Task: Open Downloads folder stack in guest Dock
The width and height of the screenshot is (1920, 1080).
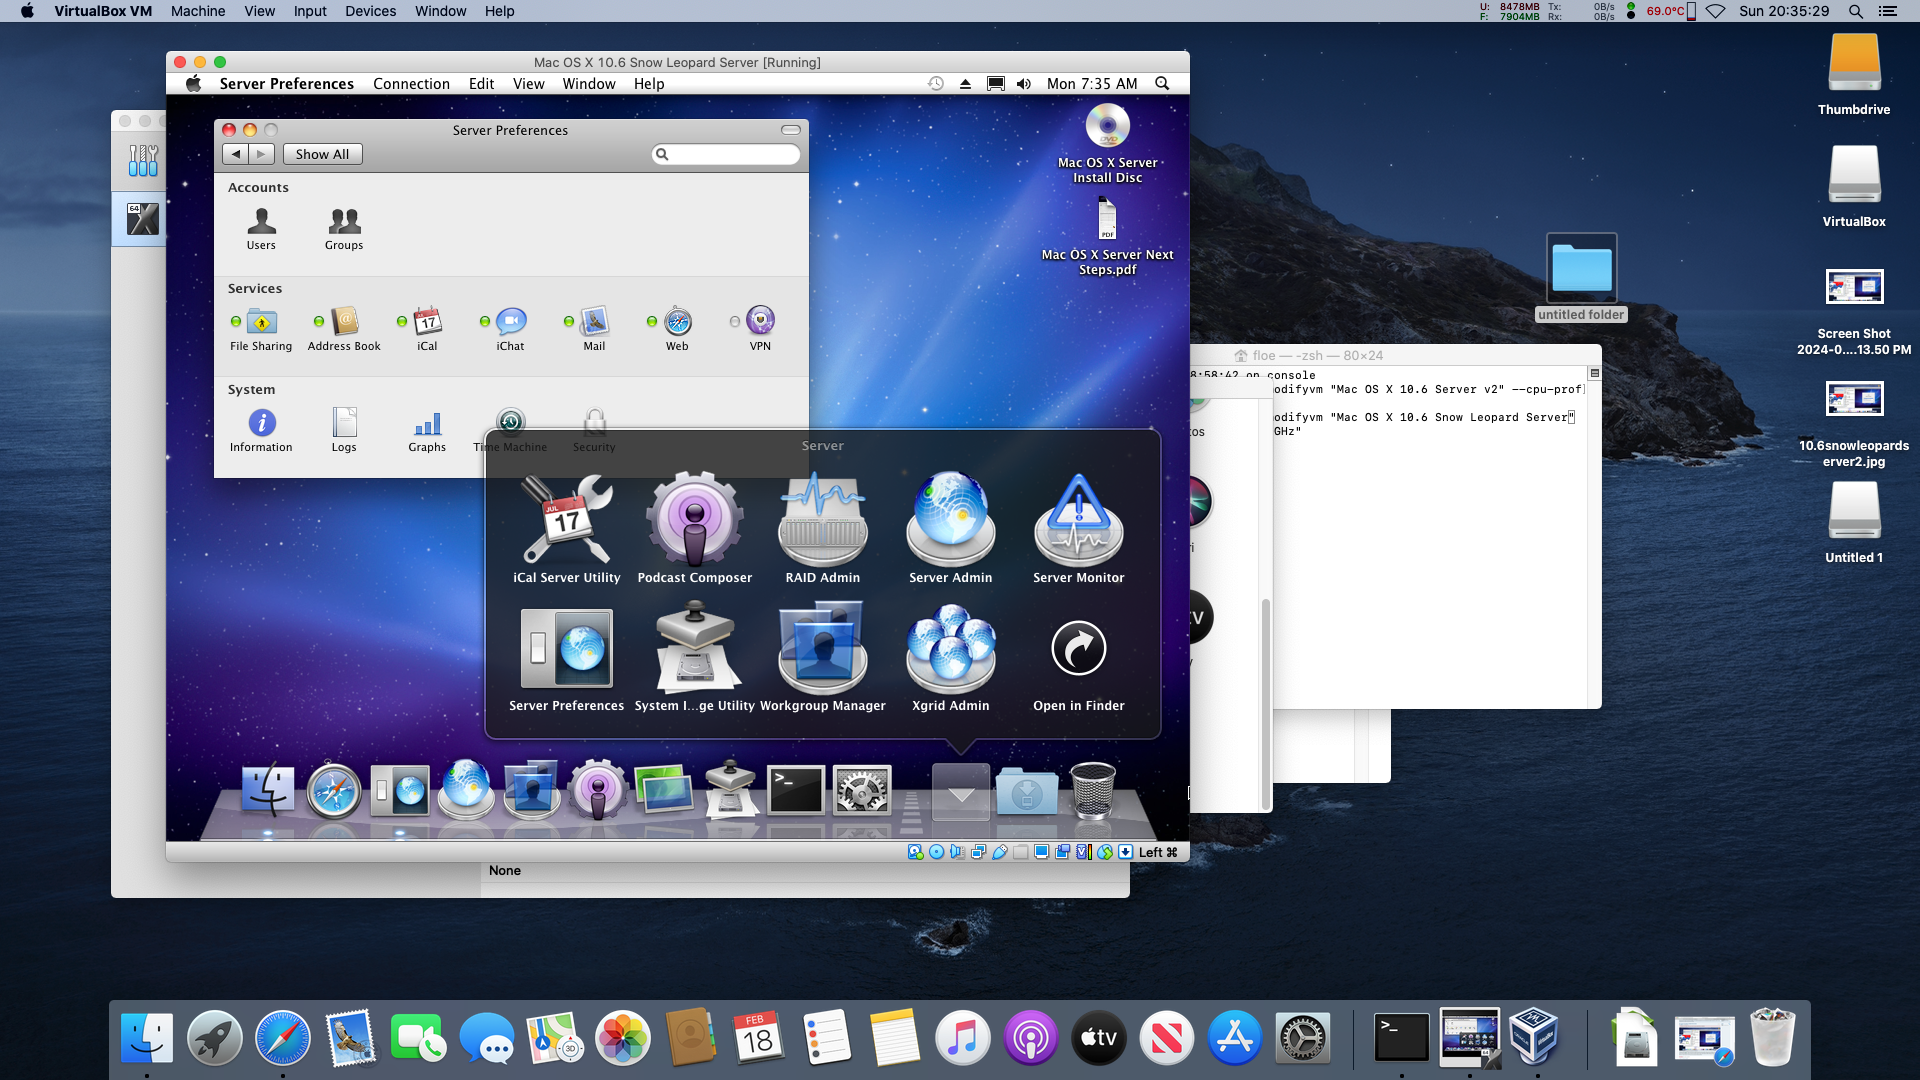Action: click(x=1027, y=793)
